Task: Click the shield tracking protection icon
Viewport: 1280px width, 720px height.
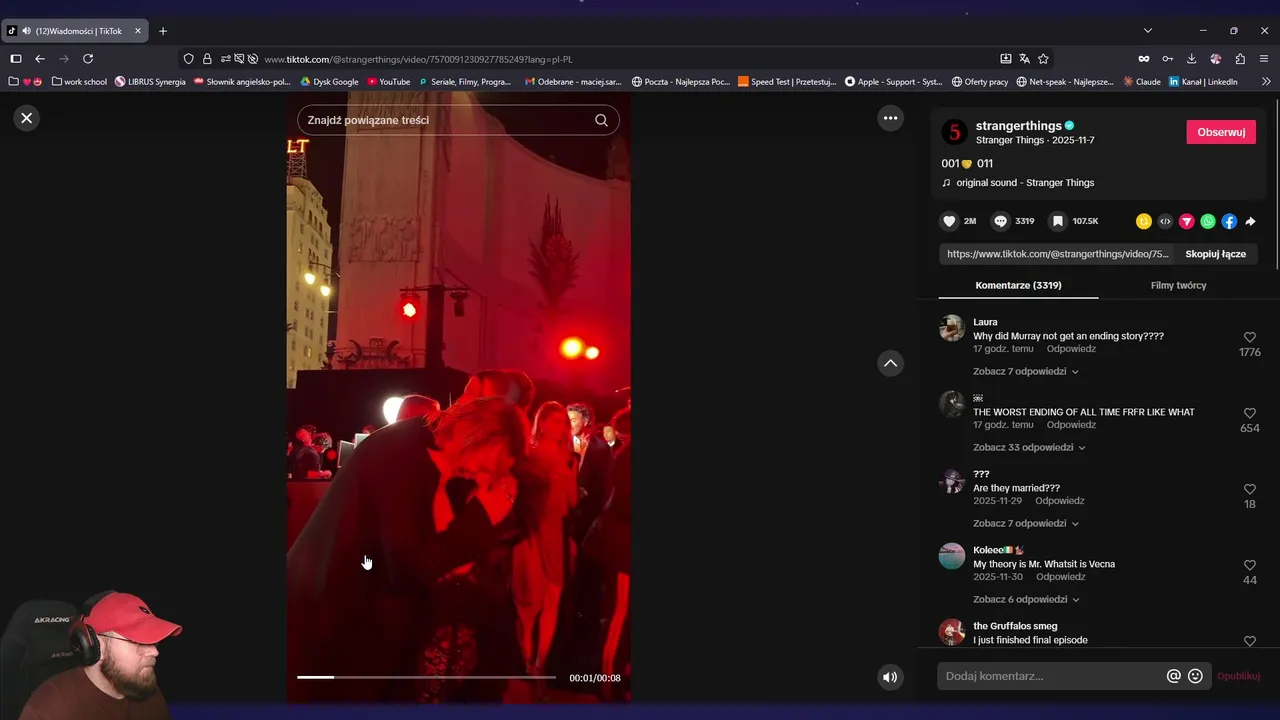Action: [x=188, y=59]
